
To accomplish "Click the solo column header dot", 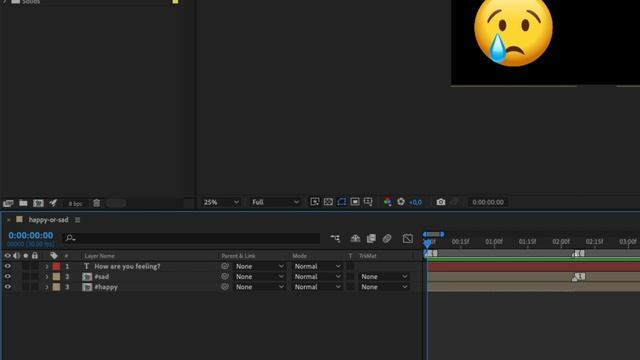I will [x=26, y=256].
